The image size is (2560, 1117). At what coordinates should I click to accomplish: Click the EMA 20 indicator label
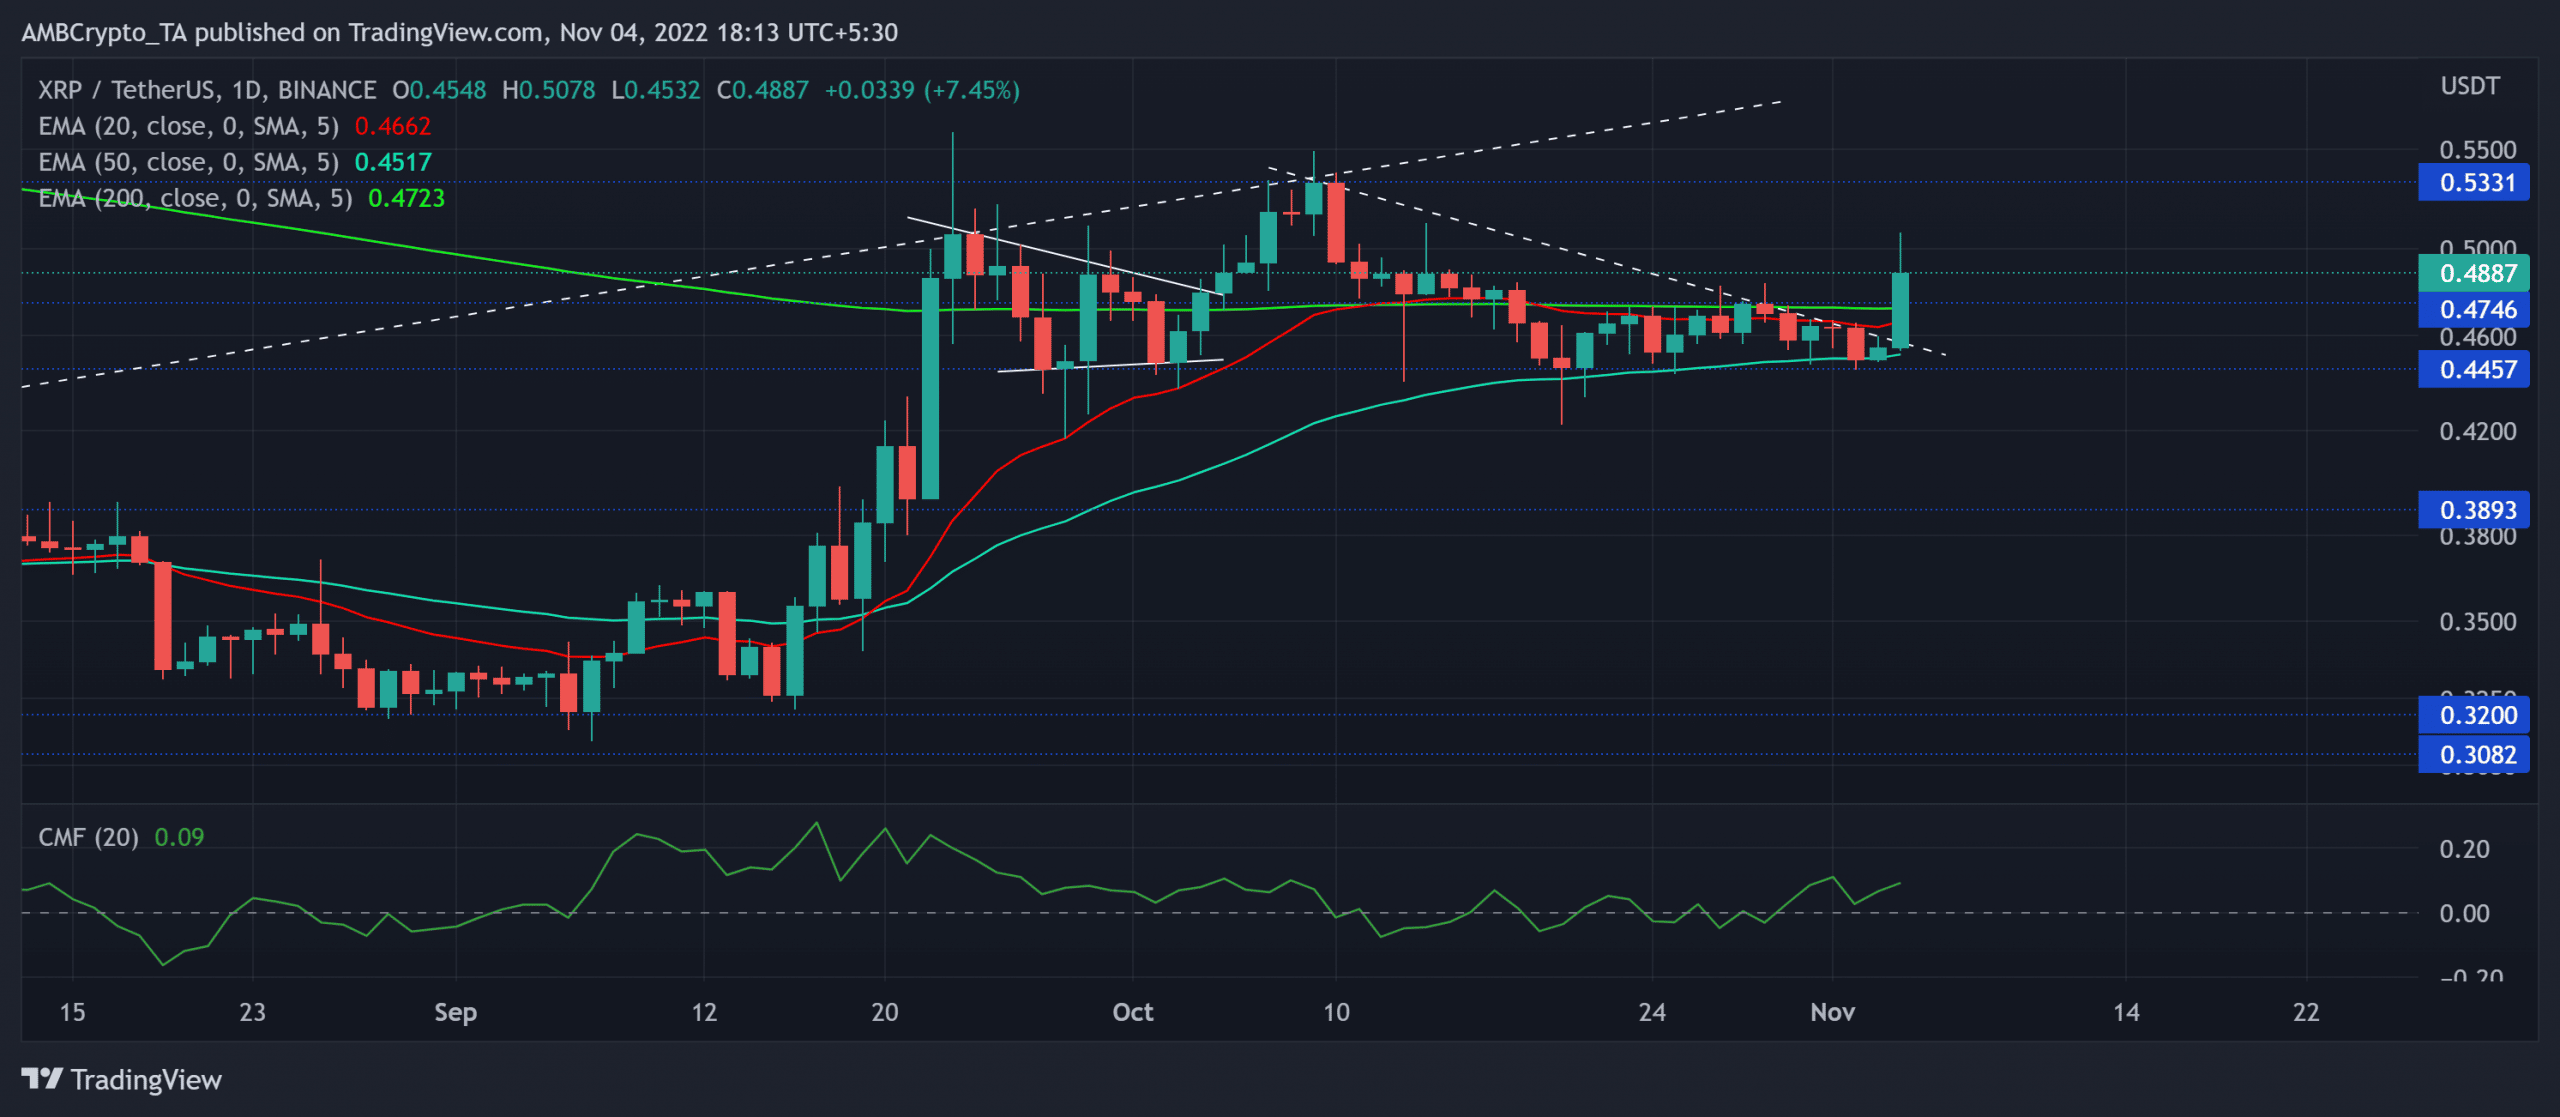pos(188,126)
